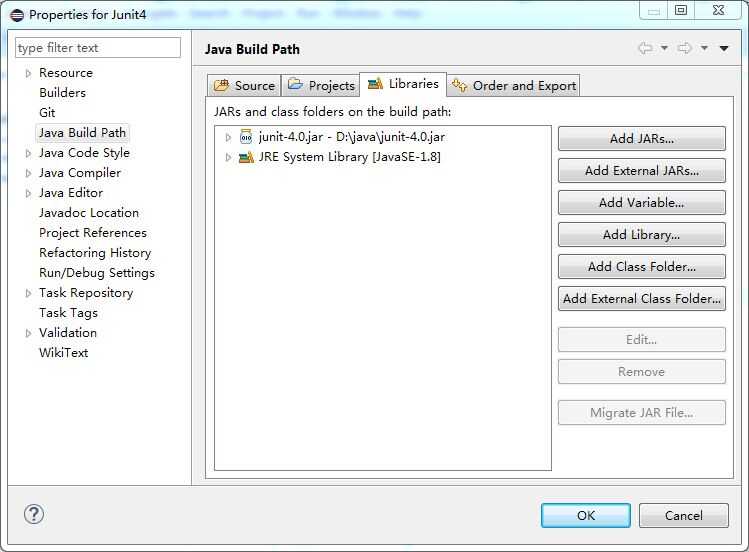Select the Libraries tab

[403, 84]
